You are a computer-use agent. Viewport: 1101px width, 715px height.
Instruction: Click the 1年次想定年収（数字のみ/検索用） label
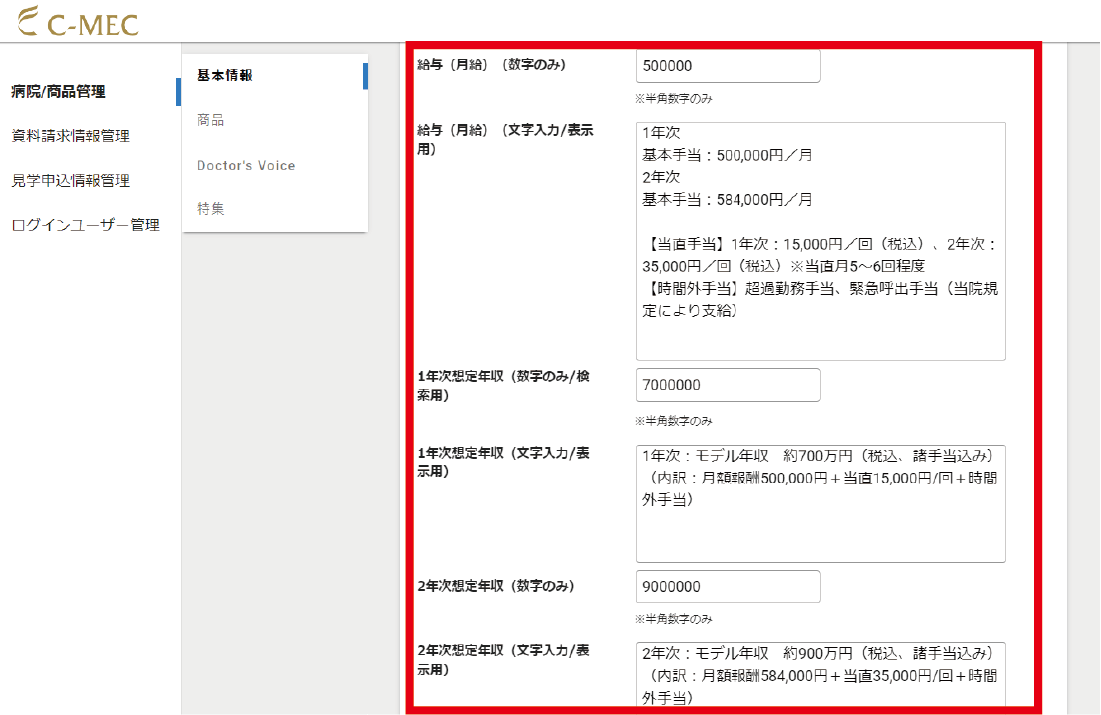click(503, 386)
